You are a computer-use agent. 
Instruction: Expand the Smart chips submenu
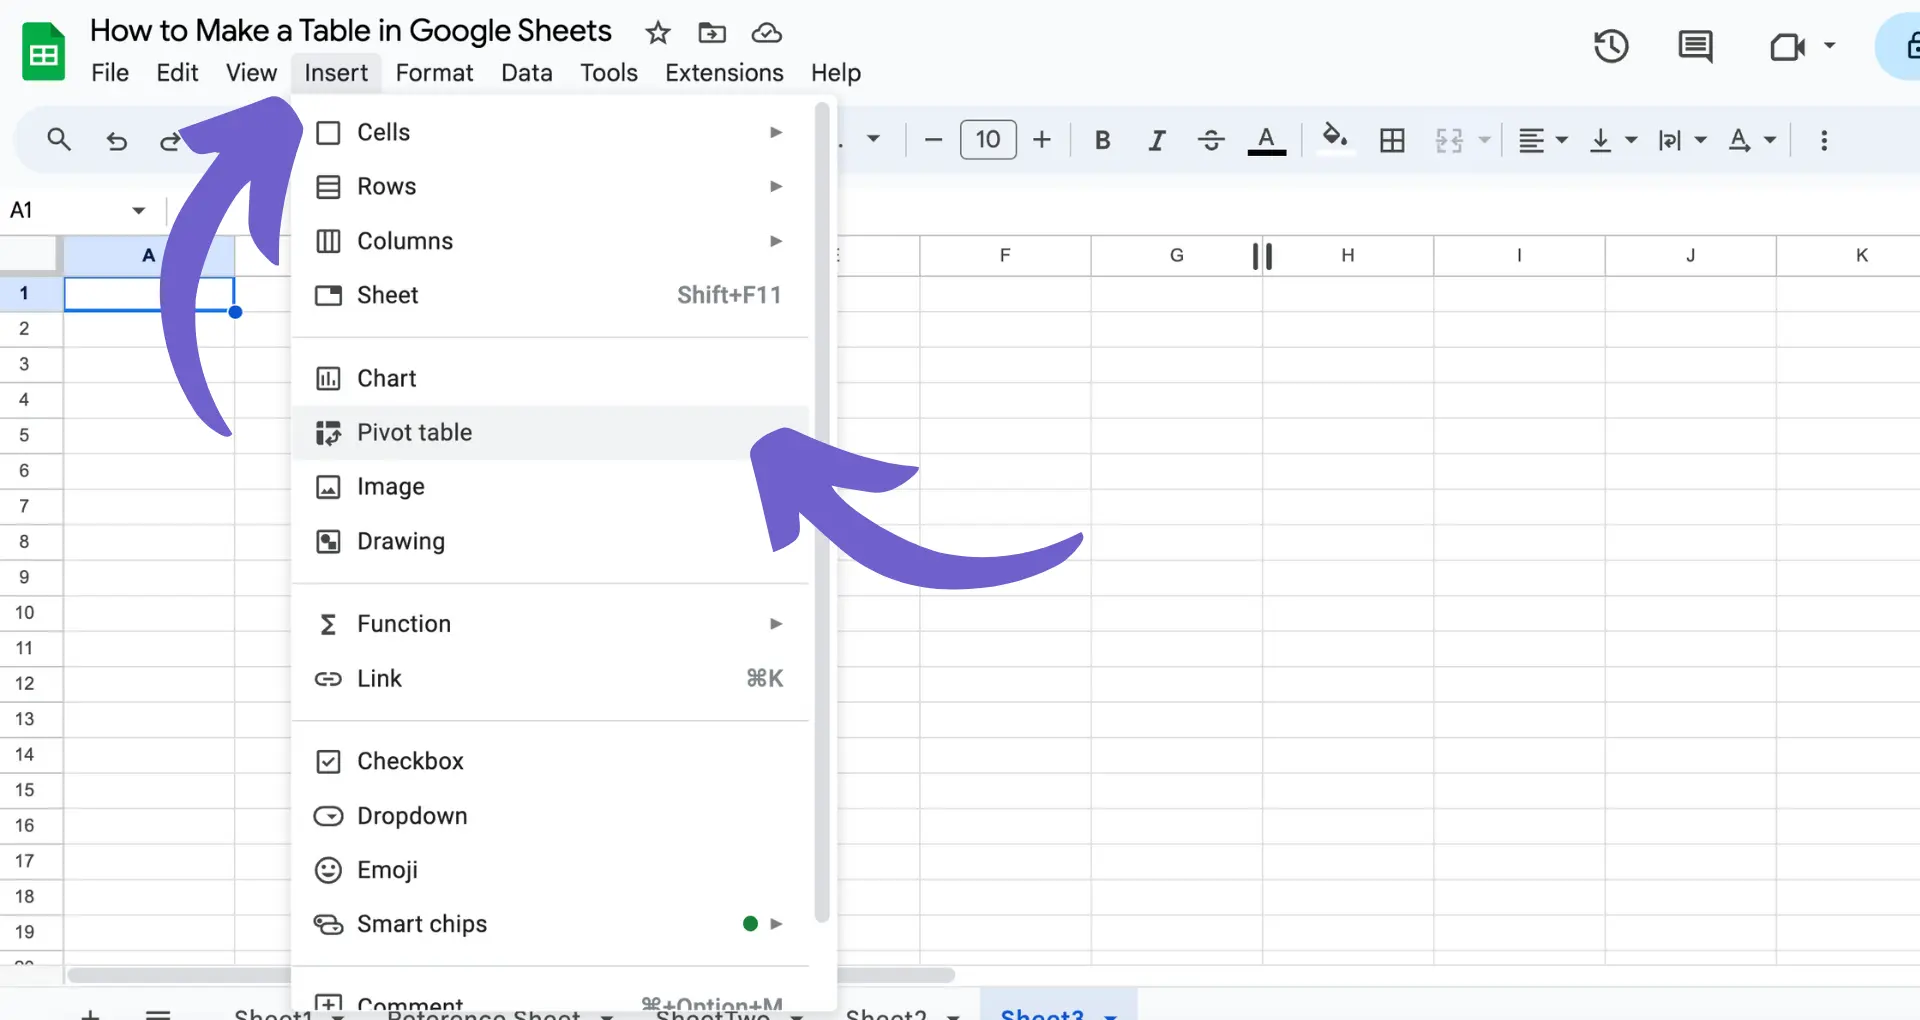pyautogui.click(x=550, y=924)
